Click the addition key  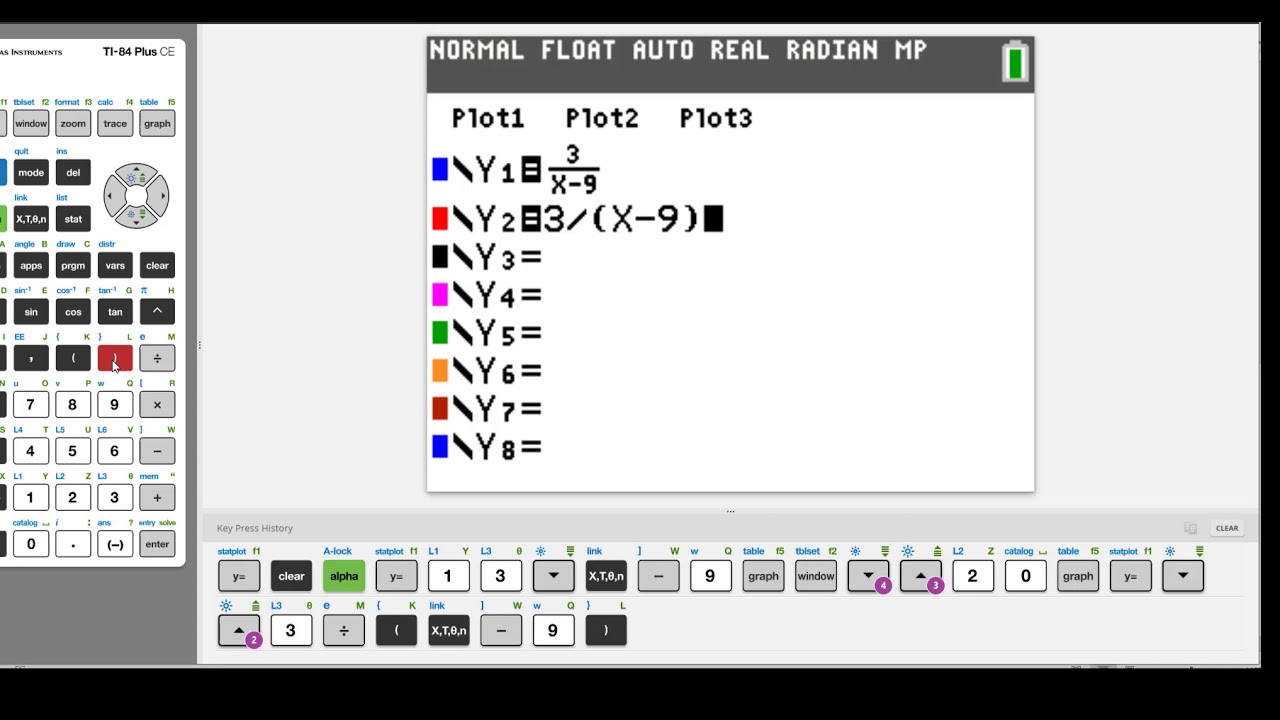[x=157, y=498]
